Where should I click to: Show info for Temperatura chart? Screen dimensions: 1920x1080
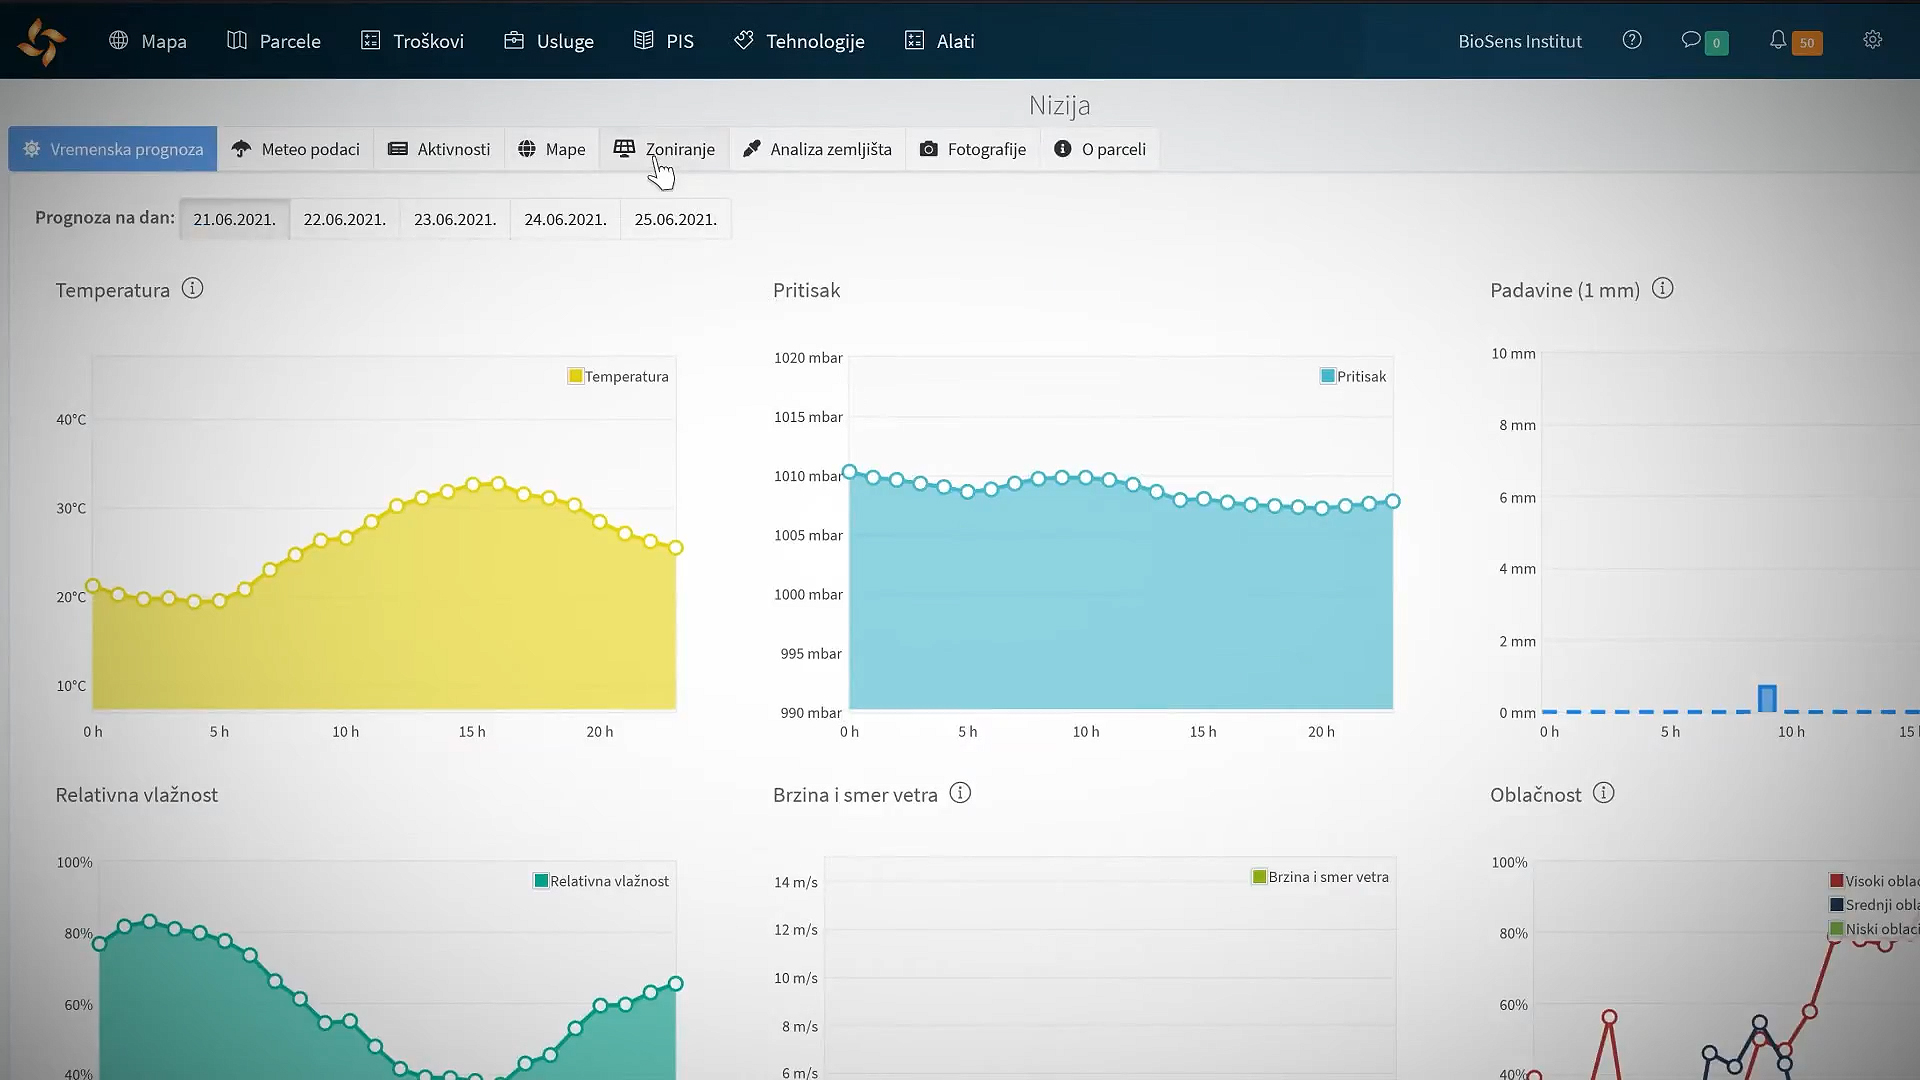click(193, 288)
